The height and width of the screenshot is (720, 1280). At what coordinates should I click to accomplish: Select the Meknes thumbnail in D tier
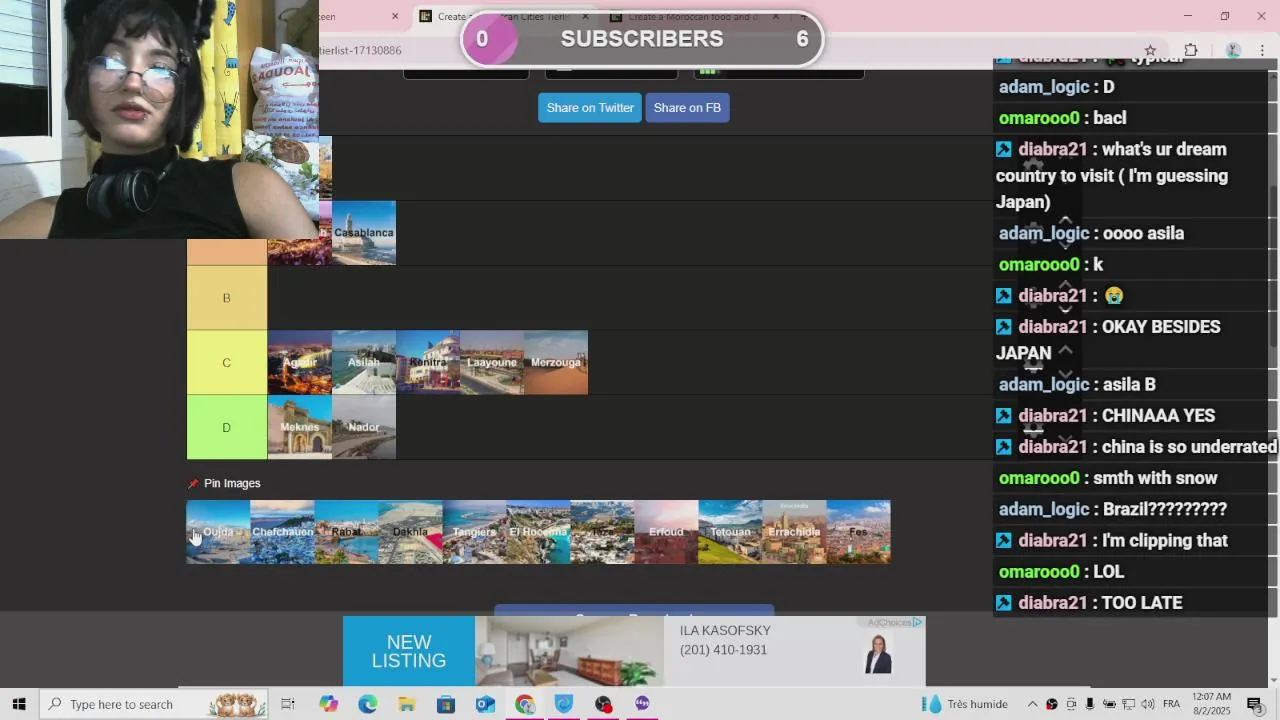click(300, 427)
